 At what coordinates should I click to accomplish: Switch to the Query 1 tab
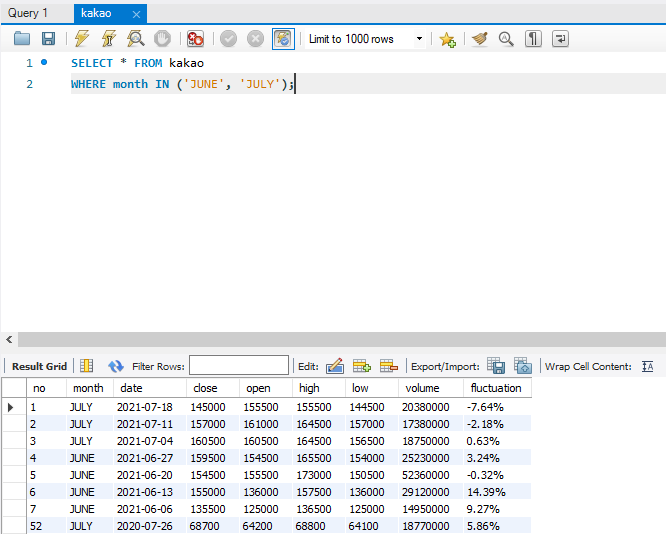pos(28,13)
